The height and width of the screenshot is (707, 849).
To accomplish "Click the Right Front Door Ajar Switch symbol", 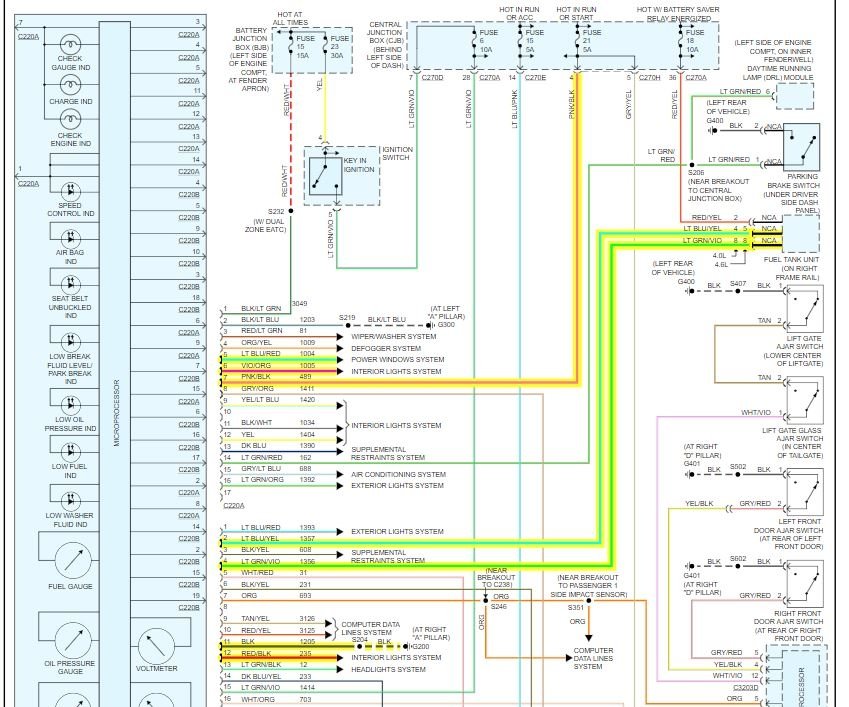I will coord(805,584).
